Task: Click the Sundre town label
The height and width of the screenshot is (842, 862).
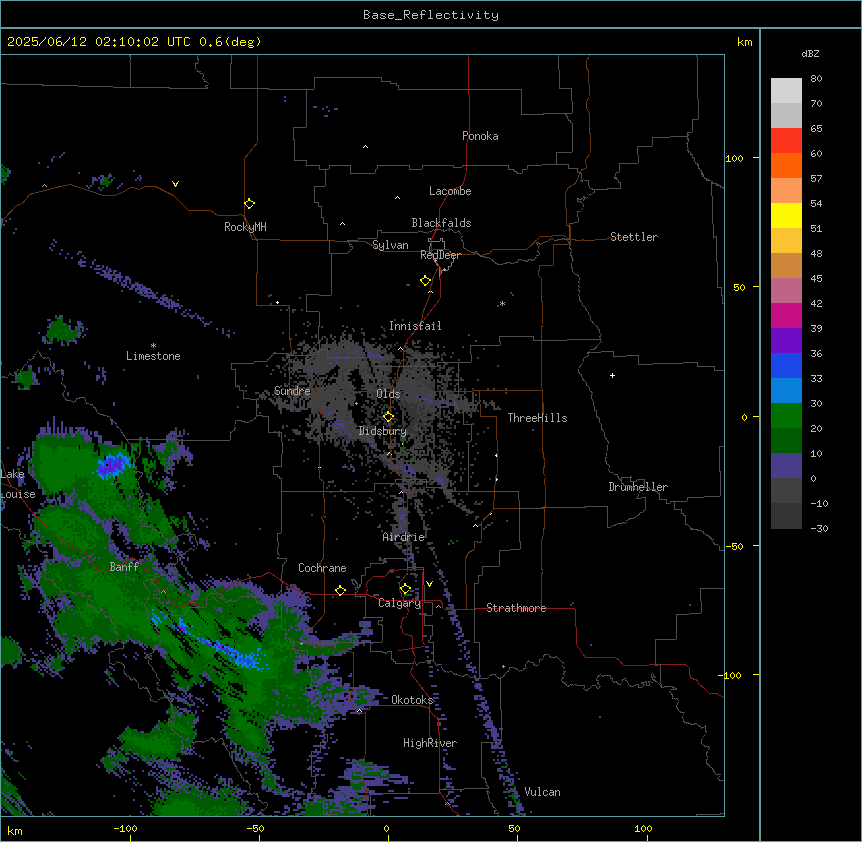Action: (292, 391)
